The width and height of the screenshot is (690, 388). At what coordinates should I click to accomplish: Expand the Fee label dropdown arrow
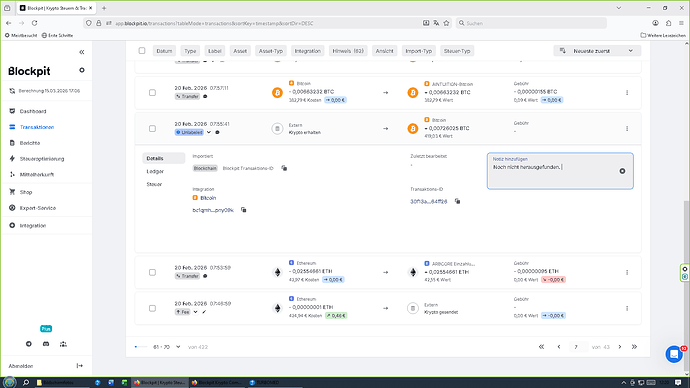195,312
